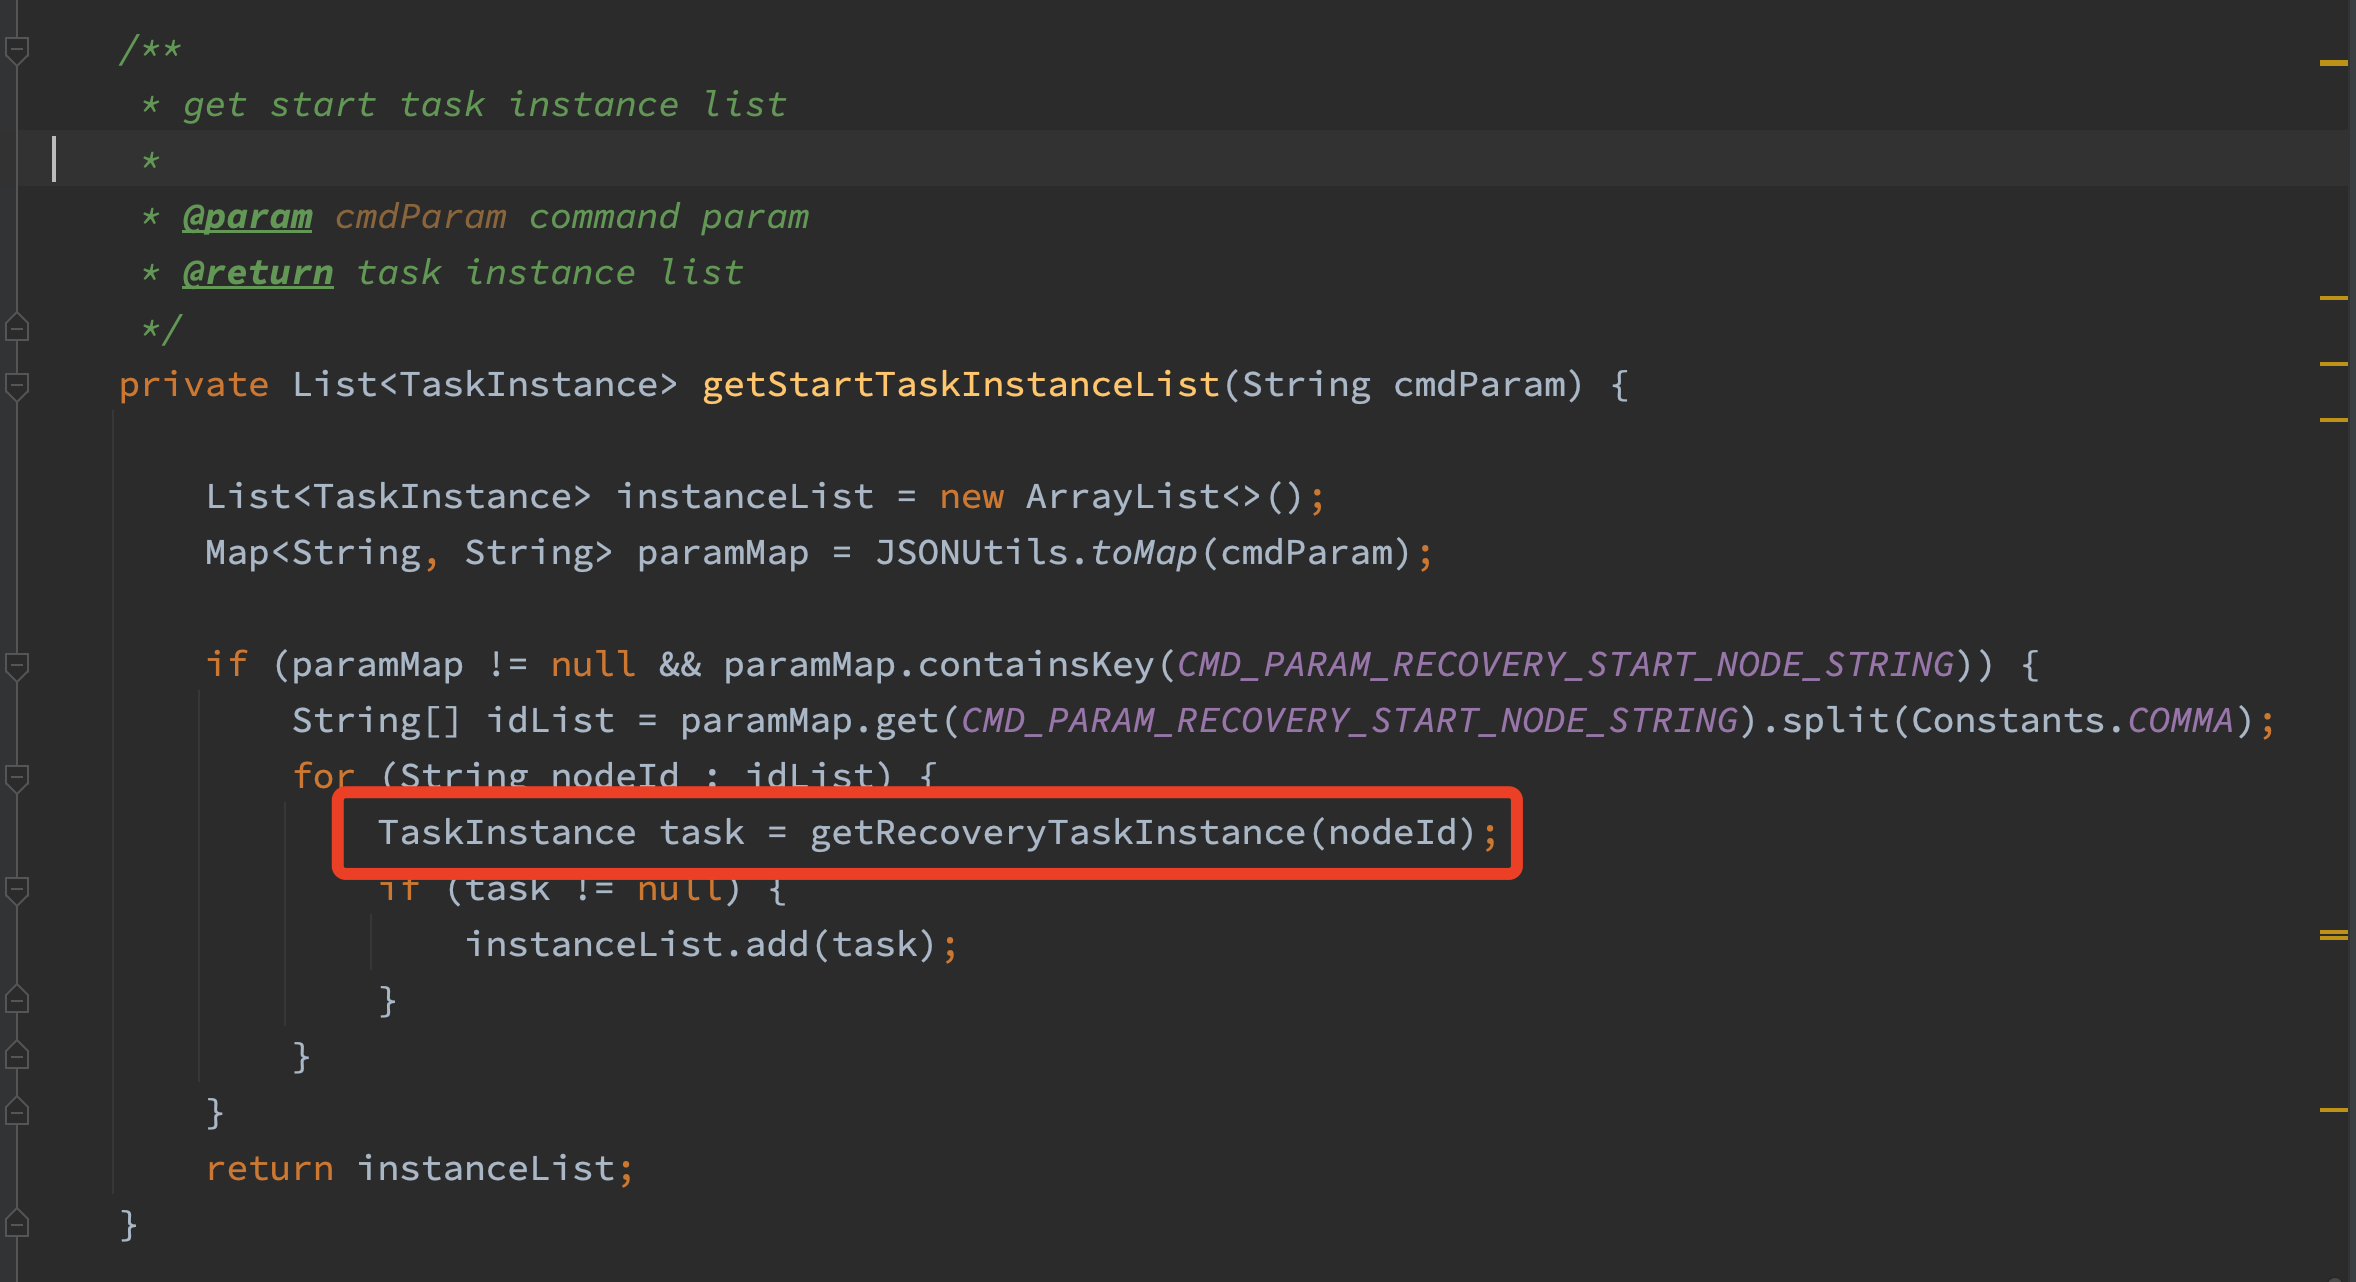This screenshot has width=2356, height=1282.
Task: Click the cmdParam name in the @param line
Action: coord(421,217)
